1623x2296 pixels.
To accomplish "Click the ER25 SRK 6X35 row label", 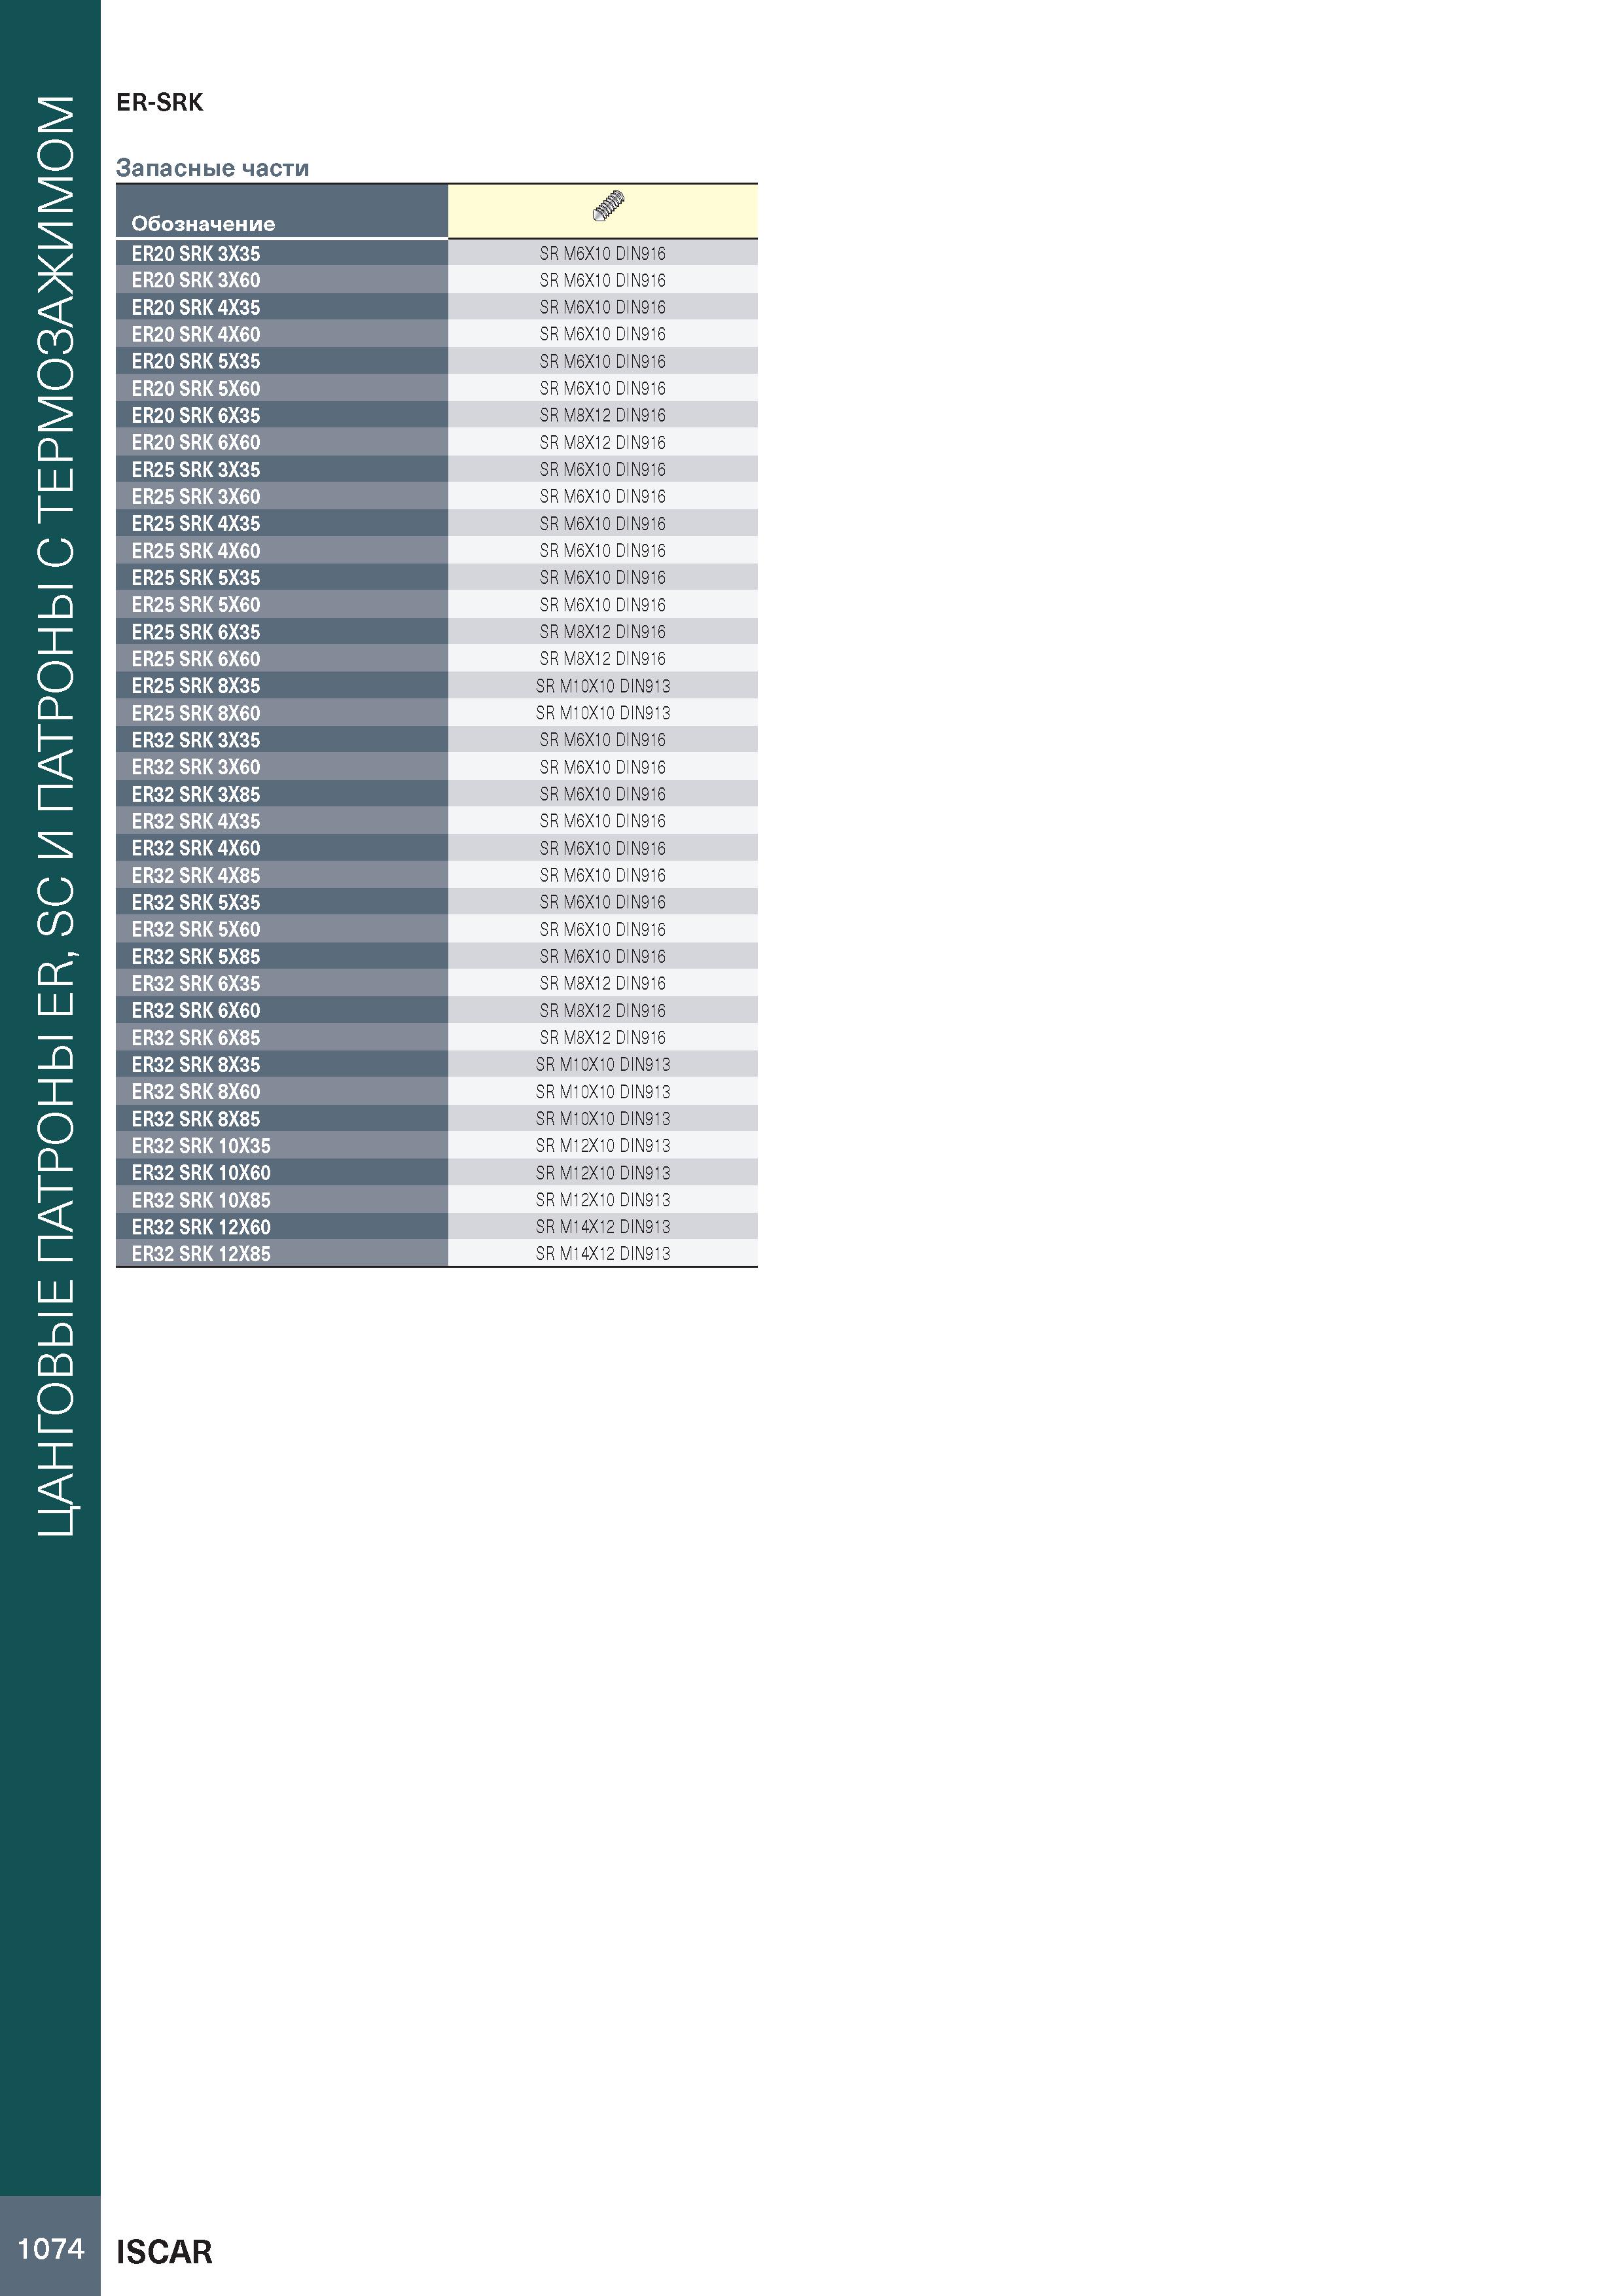I will 196,632.
